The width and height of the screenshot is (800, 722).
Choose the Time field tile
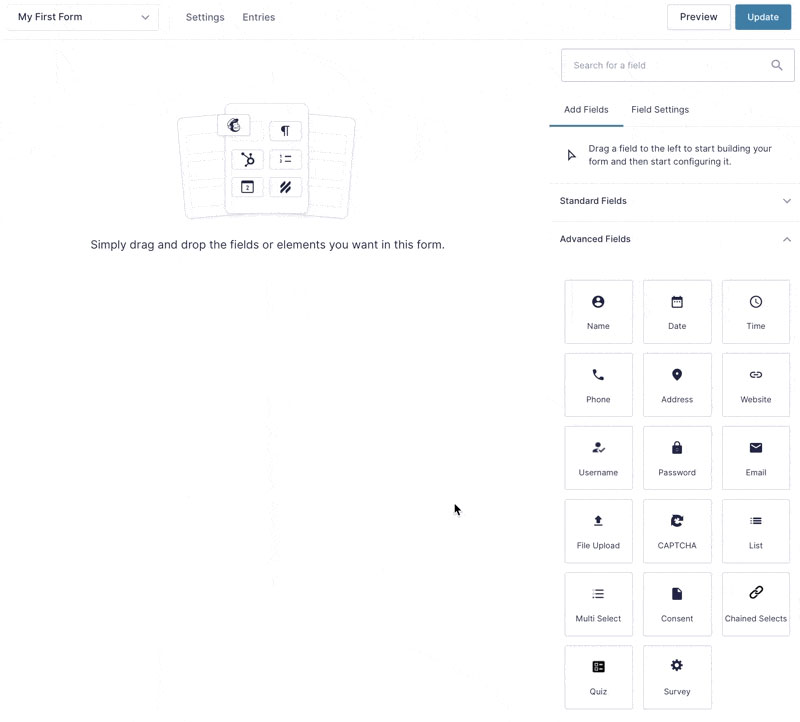[x=756, y=312]
